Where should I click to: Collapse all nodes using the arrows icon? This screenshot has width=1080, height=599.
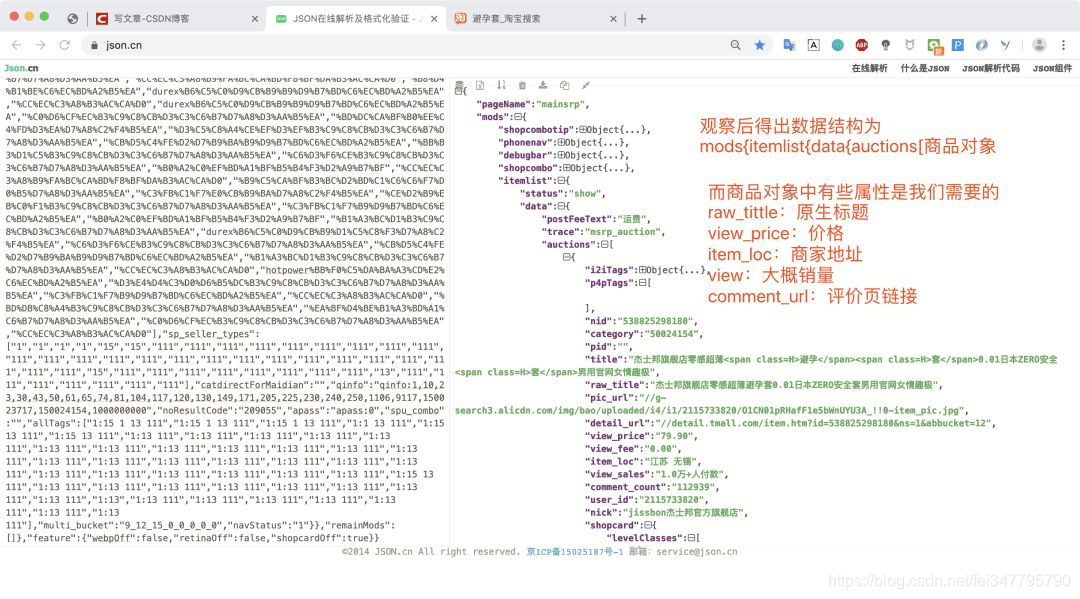click(587, 85)
